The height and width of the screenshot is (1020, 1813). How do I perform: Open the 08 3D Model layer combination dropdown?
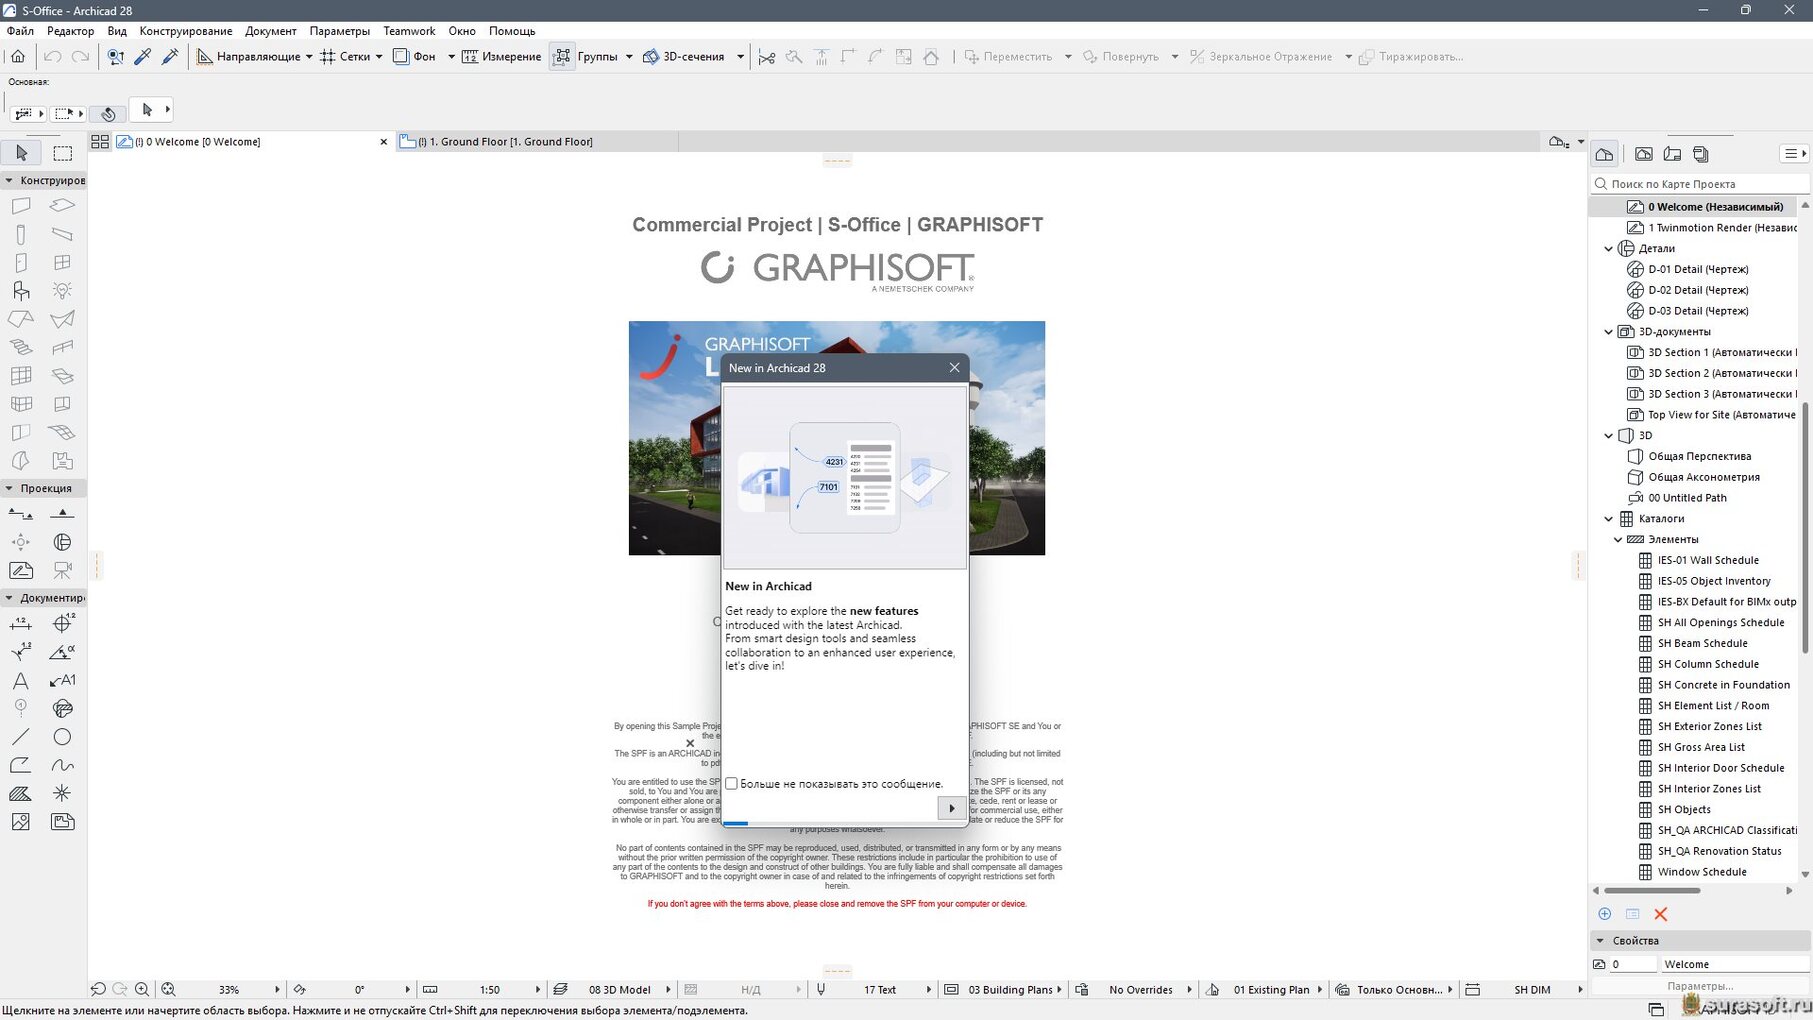[668, 990]
